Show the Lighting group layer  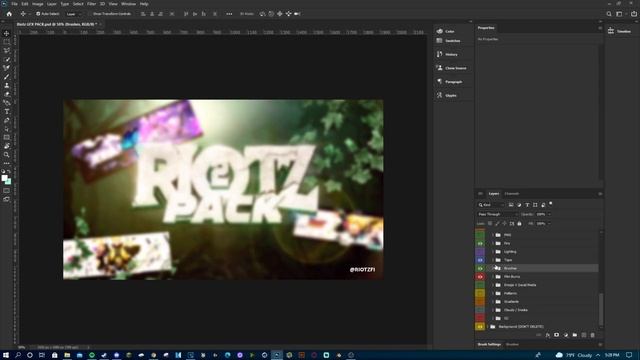[x=480, y=251]
